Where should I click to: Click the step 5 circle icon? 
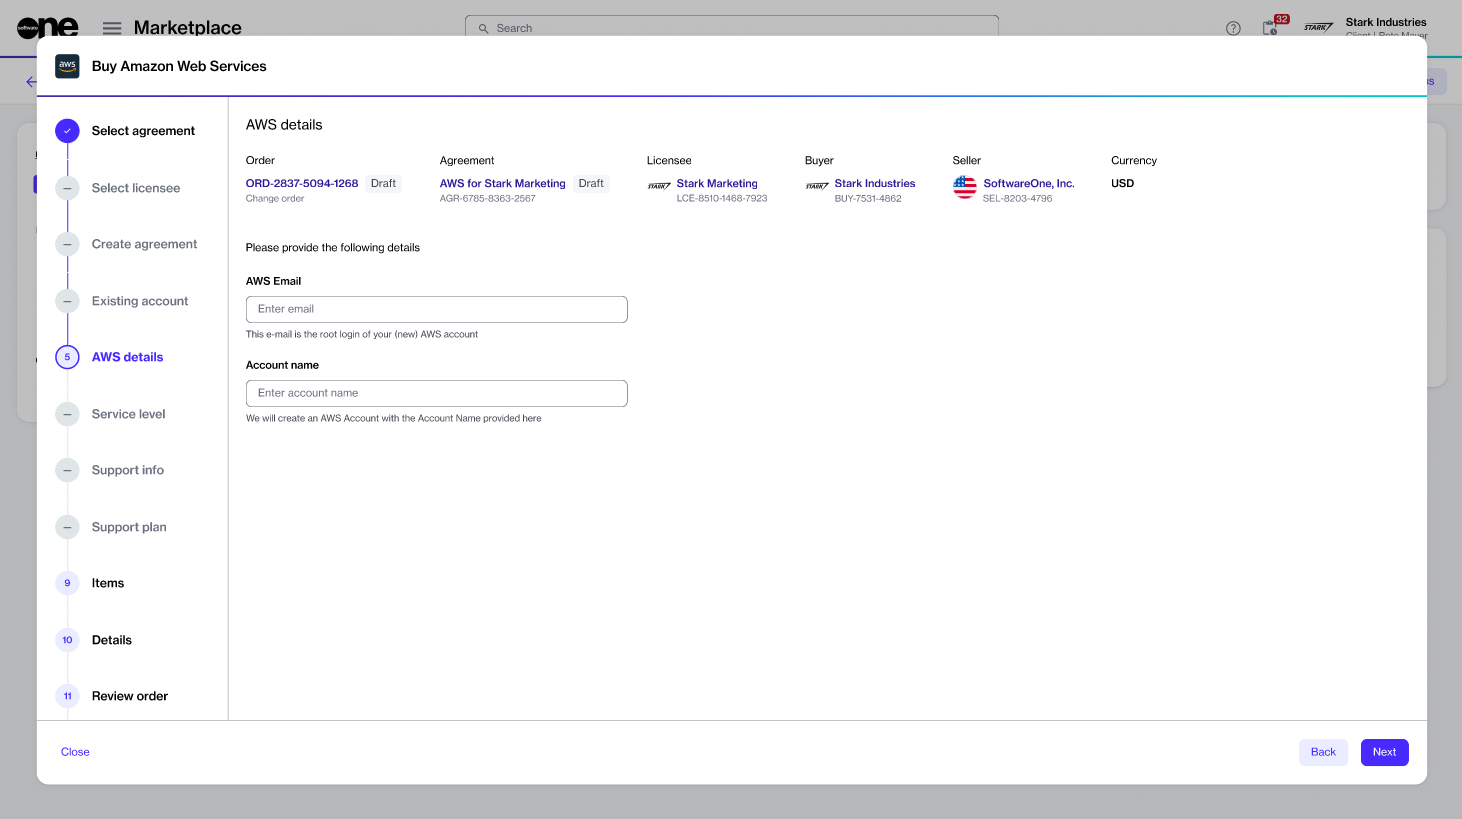coord(67,357)
